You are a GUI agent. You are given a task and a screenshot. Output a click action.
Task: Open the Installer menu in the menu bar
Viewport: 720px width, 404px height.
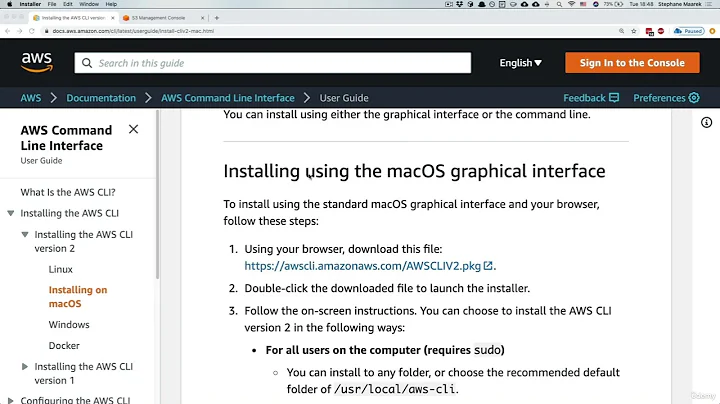coord(30,4)
